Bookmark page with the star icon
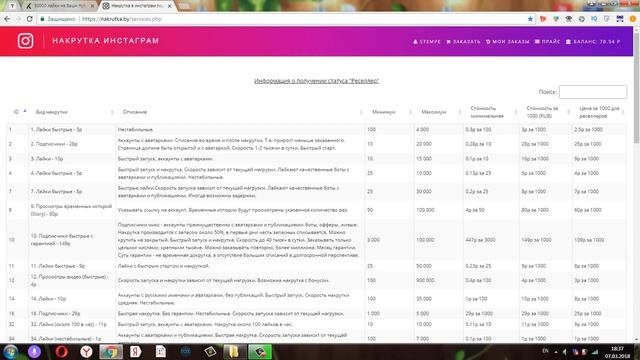Viewport: 640px width, 360px height. pyautogui.click(x=530, y=19)
